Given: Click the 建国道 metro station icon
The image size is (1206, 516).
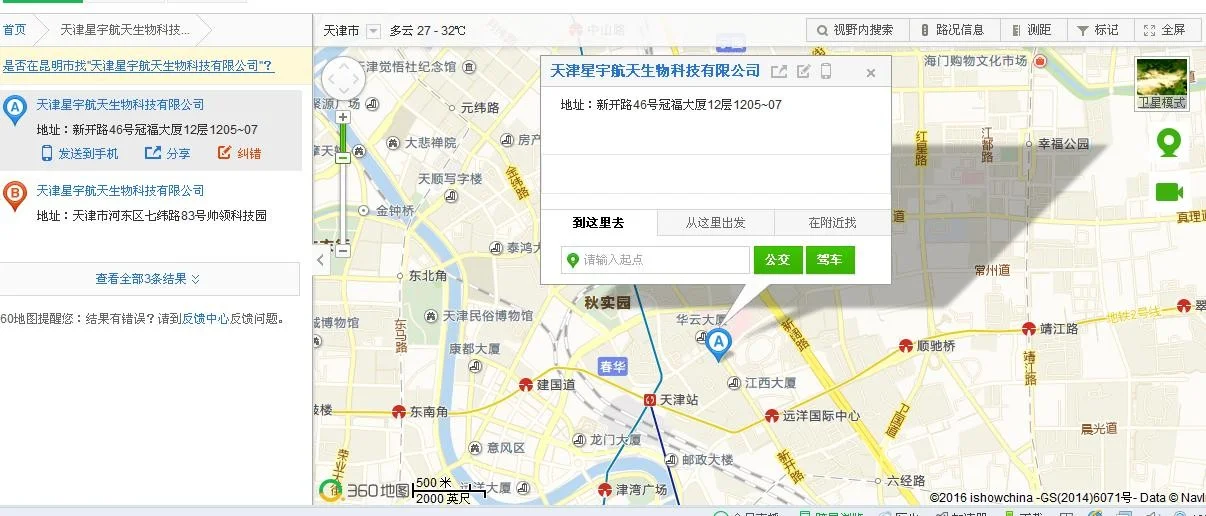Looking at the screenshot, I should [526, 384].
